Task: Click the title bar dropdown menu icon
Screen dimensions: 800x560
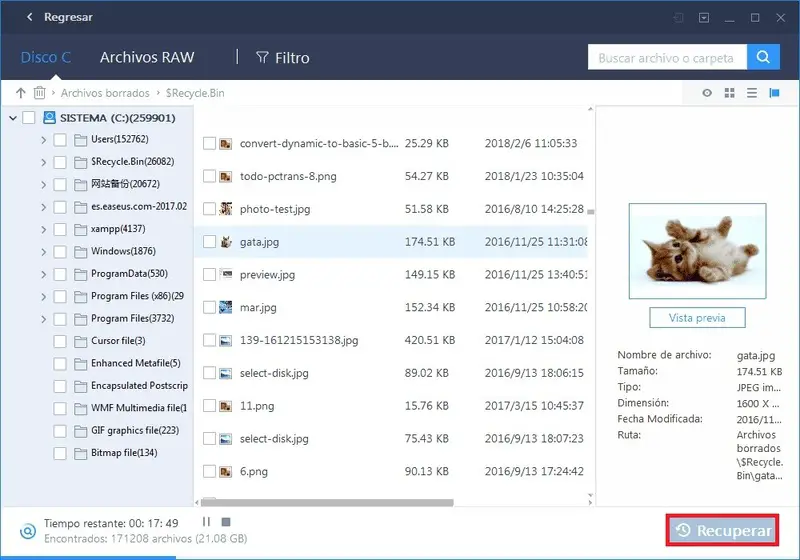Action: (x=704, y=18)
